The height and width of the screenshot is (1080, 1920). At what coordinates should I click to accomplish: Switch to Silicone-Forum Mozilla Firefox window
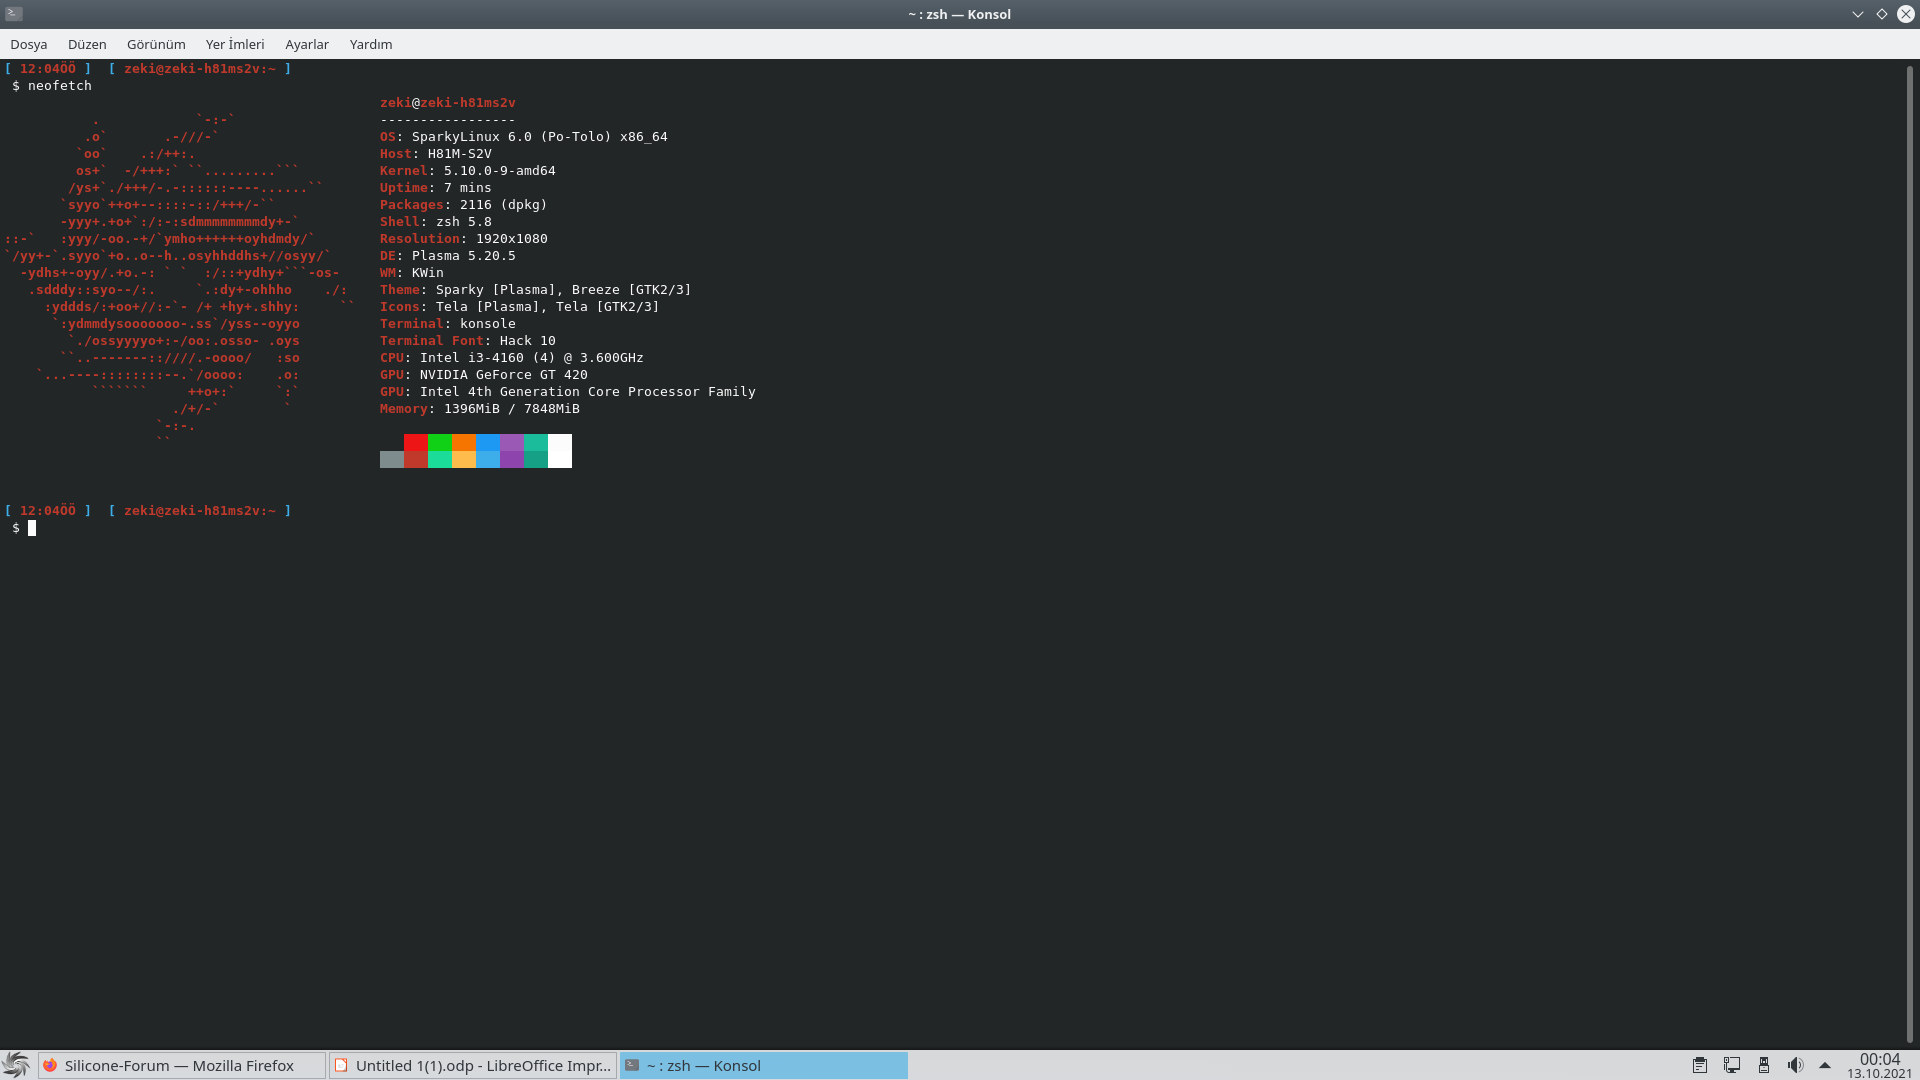(182, 1065)
